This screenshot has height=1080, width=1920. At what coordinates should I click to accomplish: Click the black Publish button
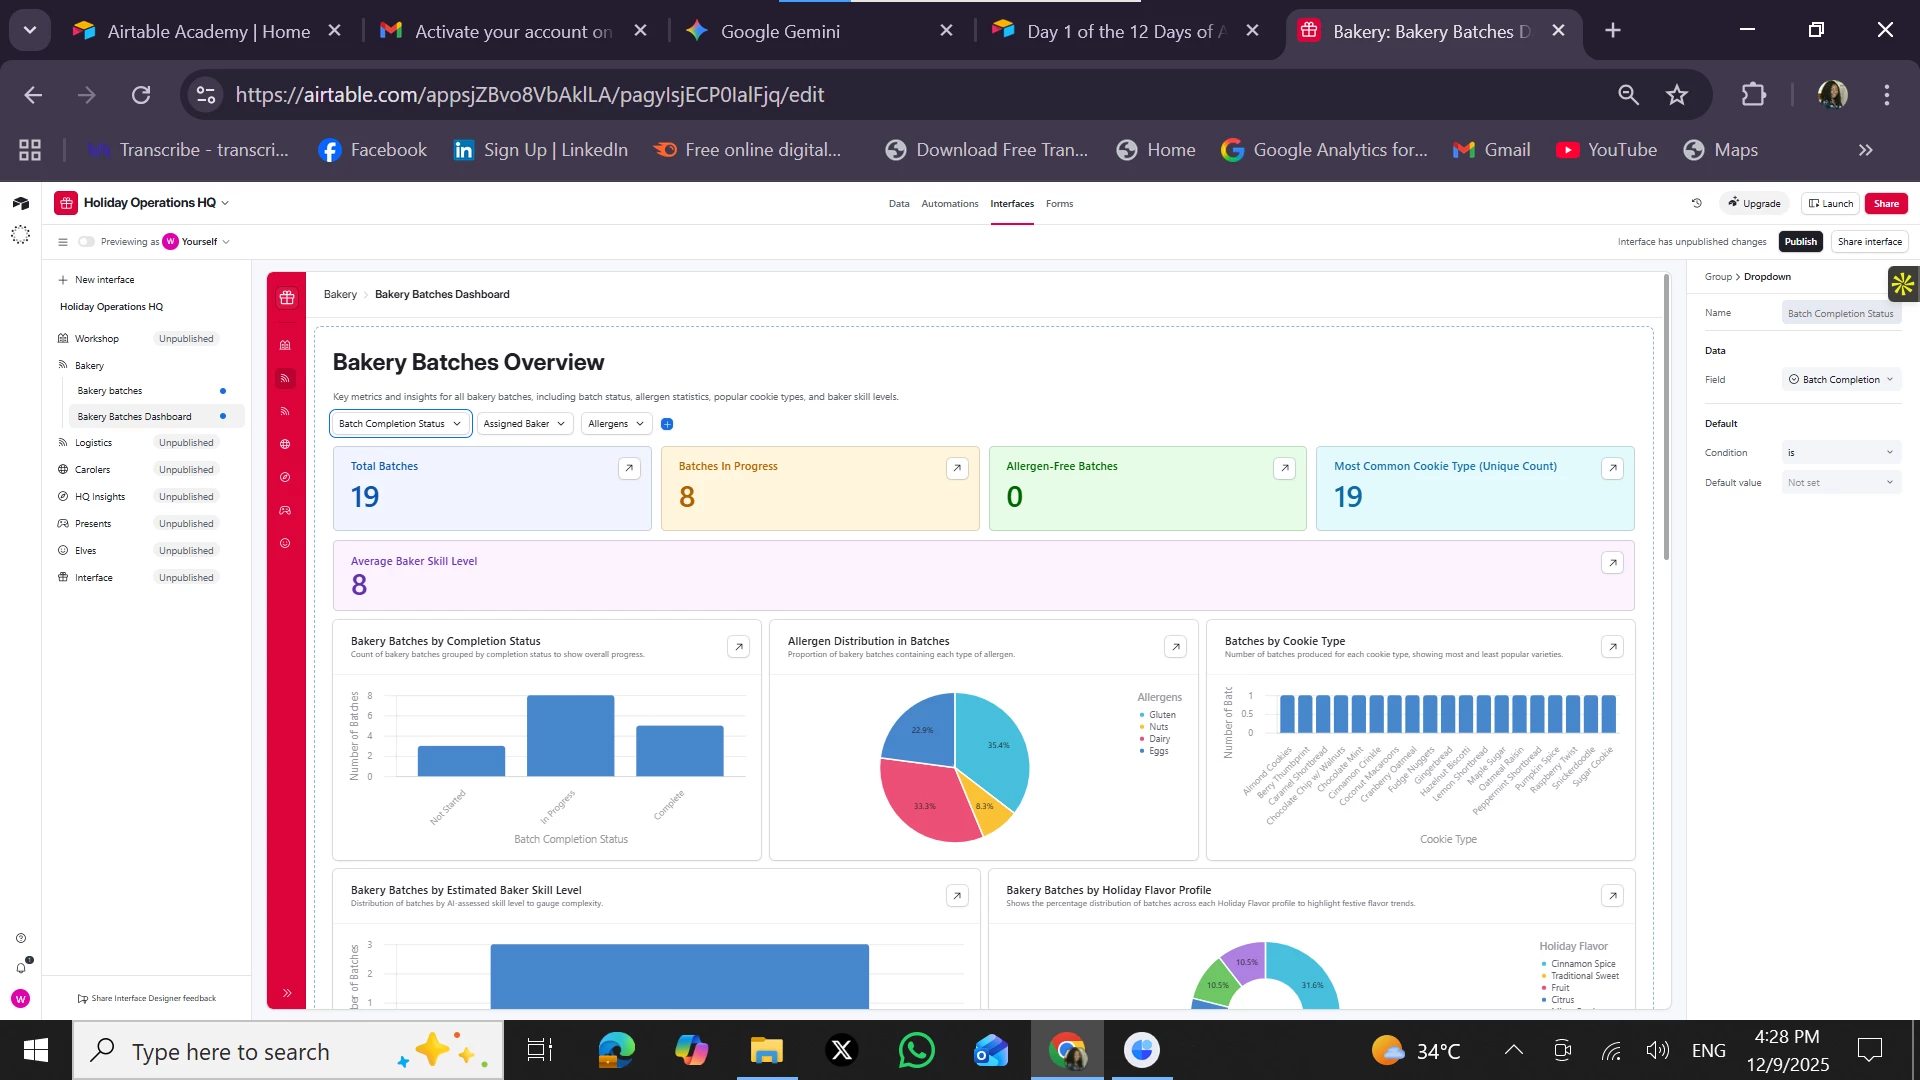[x=1800, y=242]
